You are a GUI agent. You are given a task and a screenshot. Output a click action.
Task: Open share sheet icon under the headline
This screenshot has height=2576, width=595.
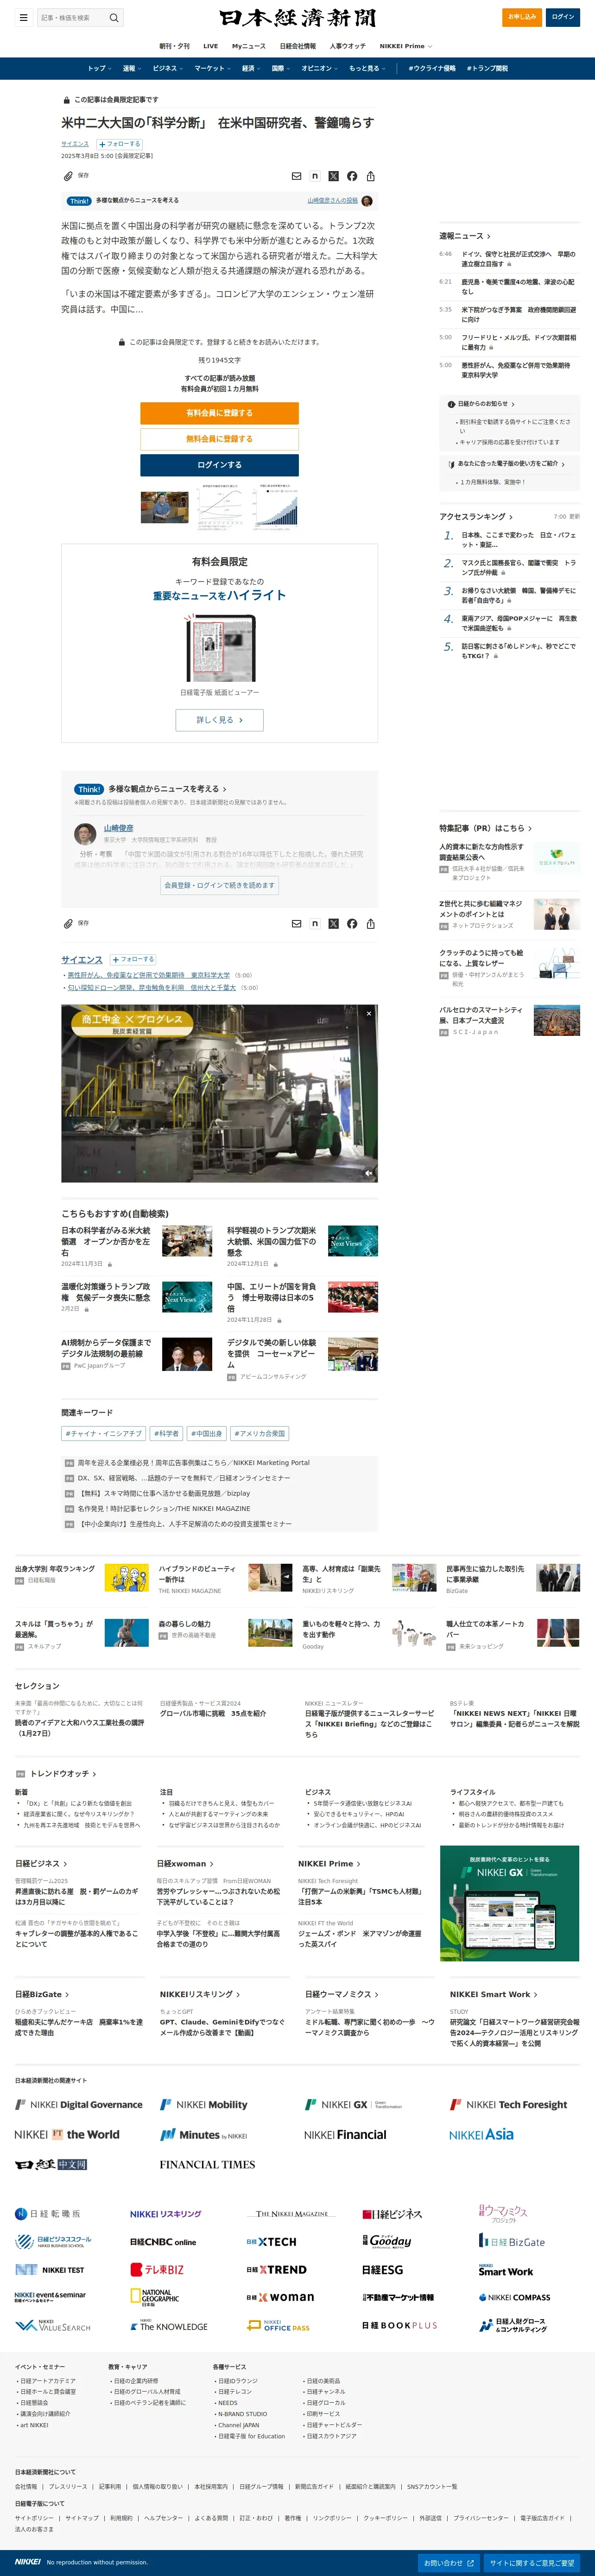pyautogui.click(x=371, y=176)
